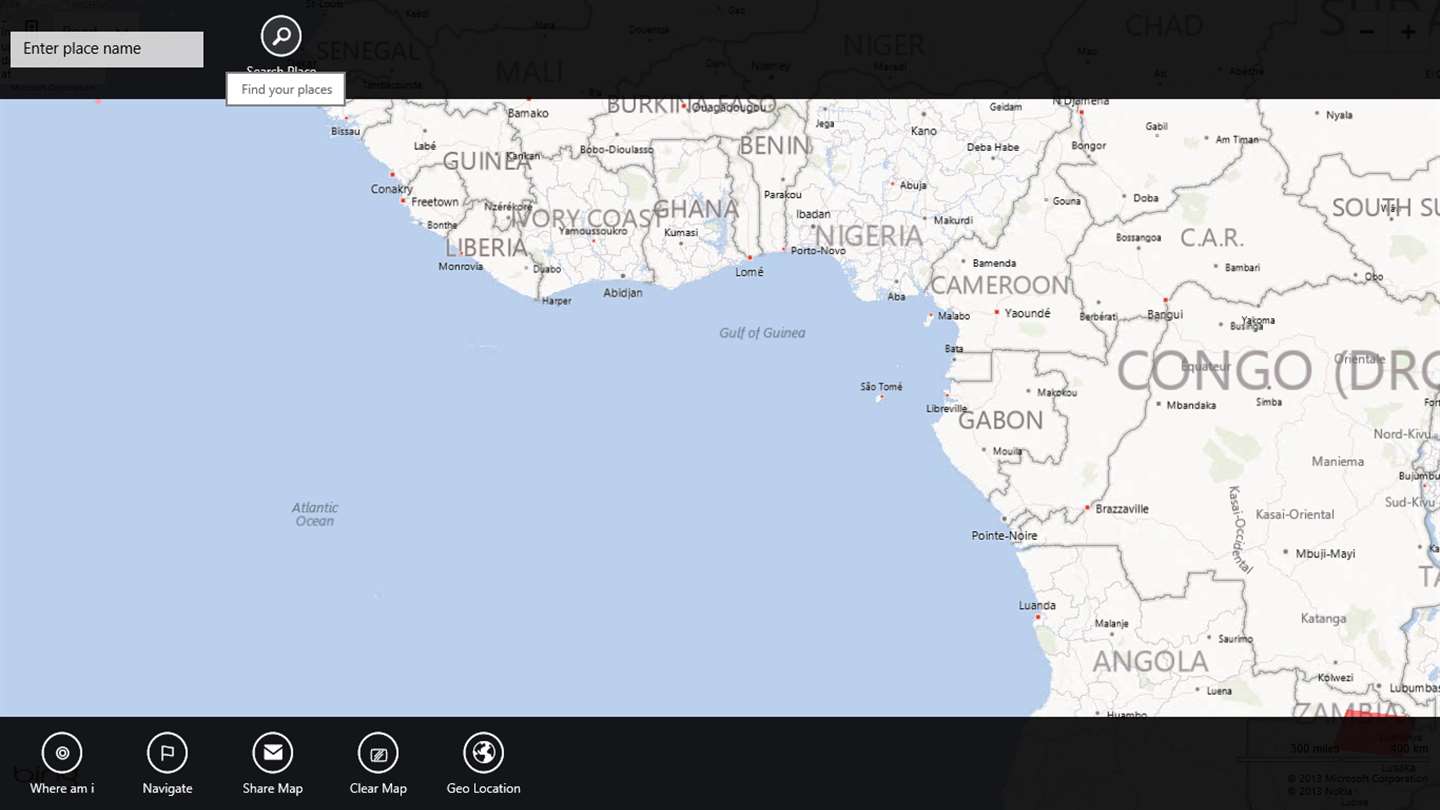The height and width of the screenshot is (810, 1440).
Task: Select the CAMEROON country label
Action: pyautogui.click(x=1000, y=285)
